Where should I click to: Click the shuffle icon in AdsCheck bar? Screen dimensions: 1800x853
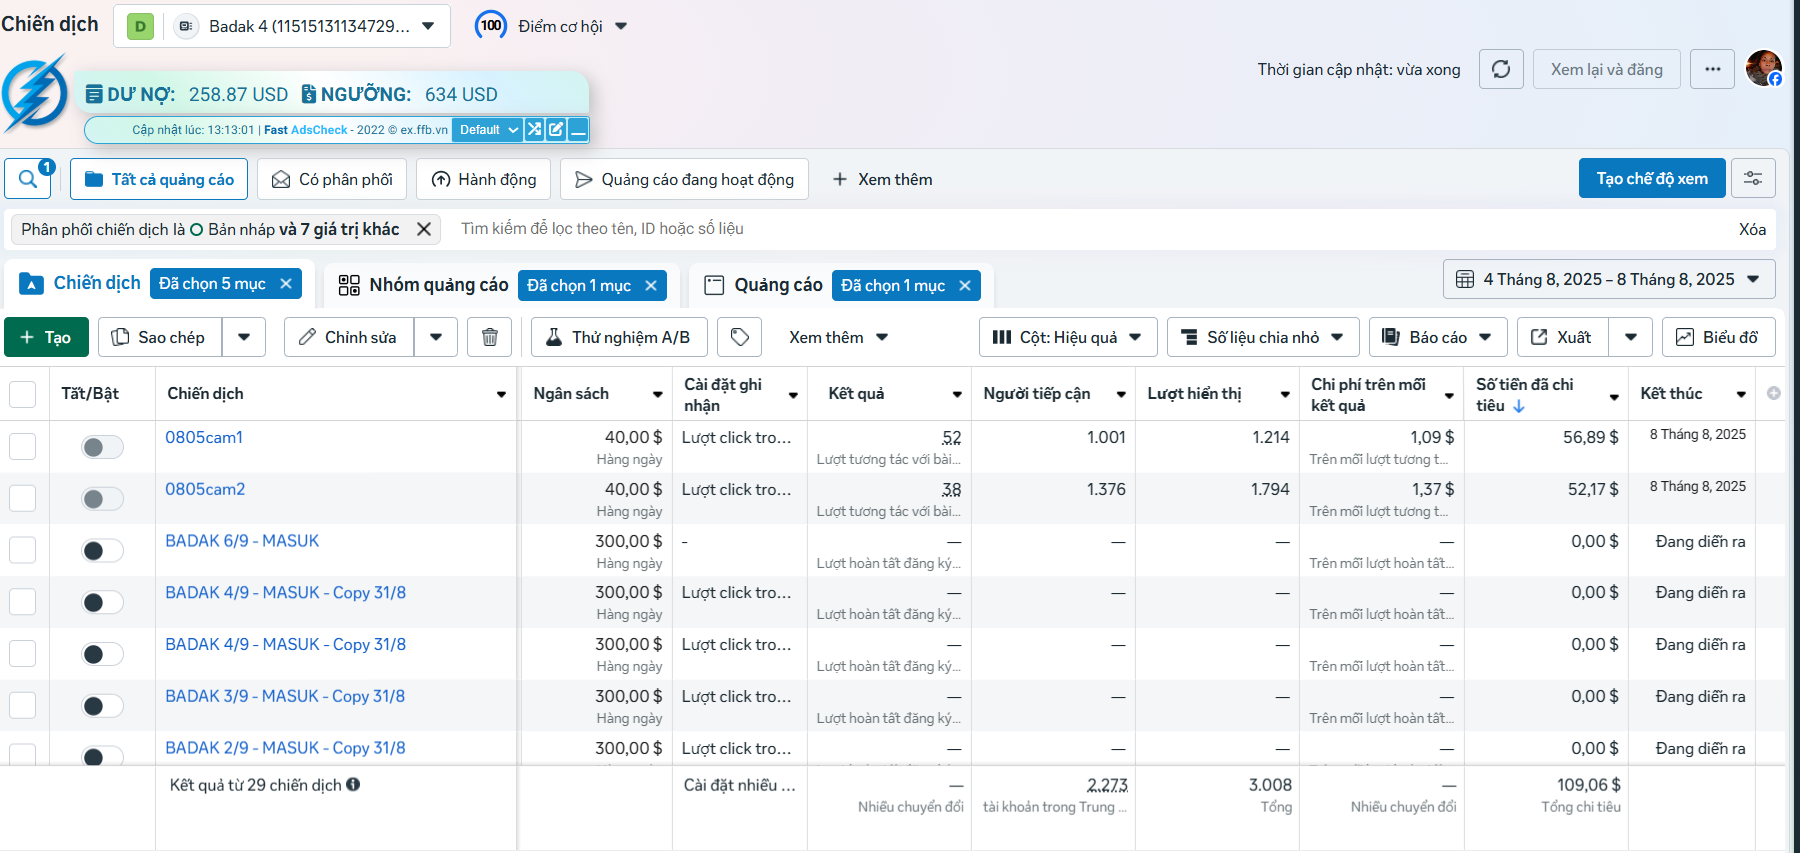(x=535, y=129)
